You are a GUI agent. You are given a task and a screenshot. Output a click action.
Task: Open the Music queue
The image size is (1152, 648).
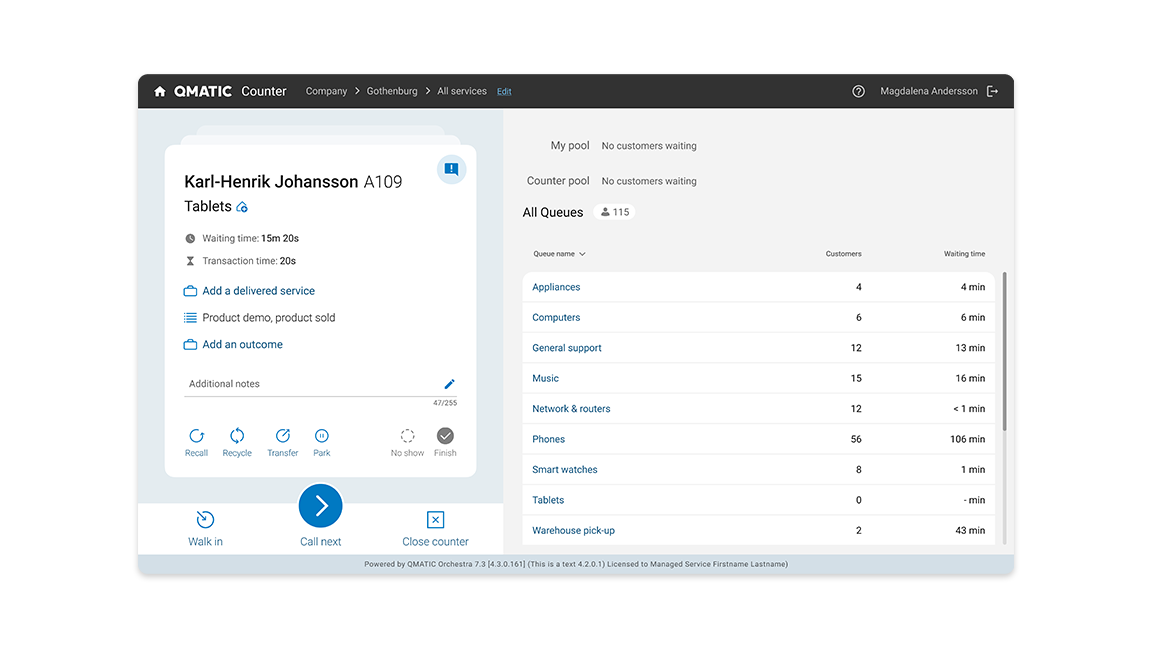[545, 378]
